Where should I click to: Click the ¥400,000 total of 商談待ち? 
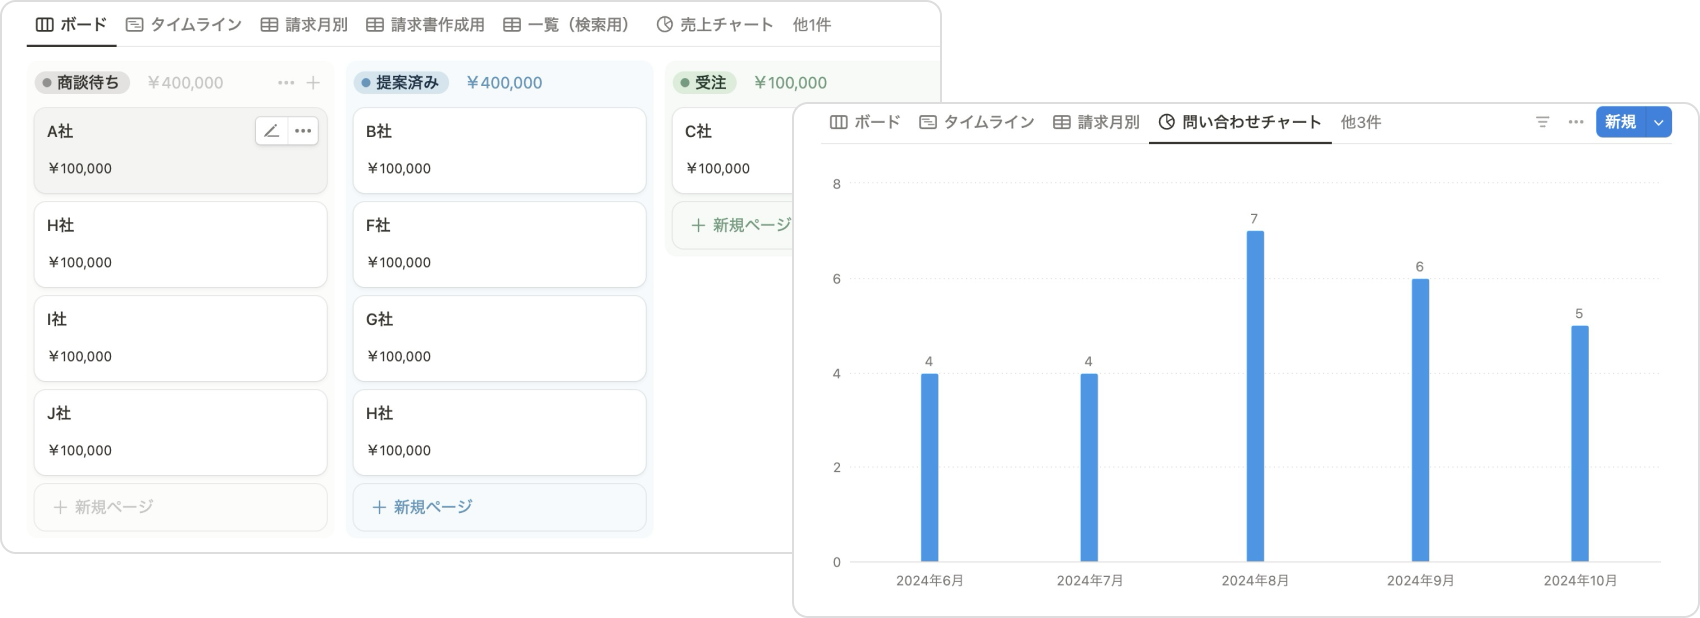(x=185, y=83)
